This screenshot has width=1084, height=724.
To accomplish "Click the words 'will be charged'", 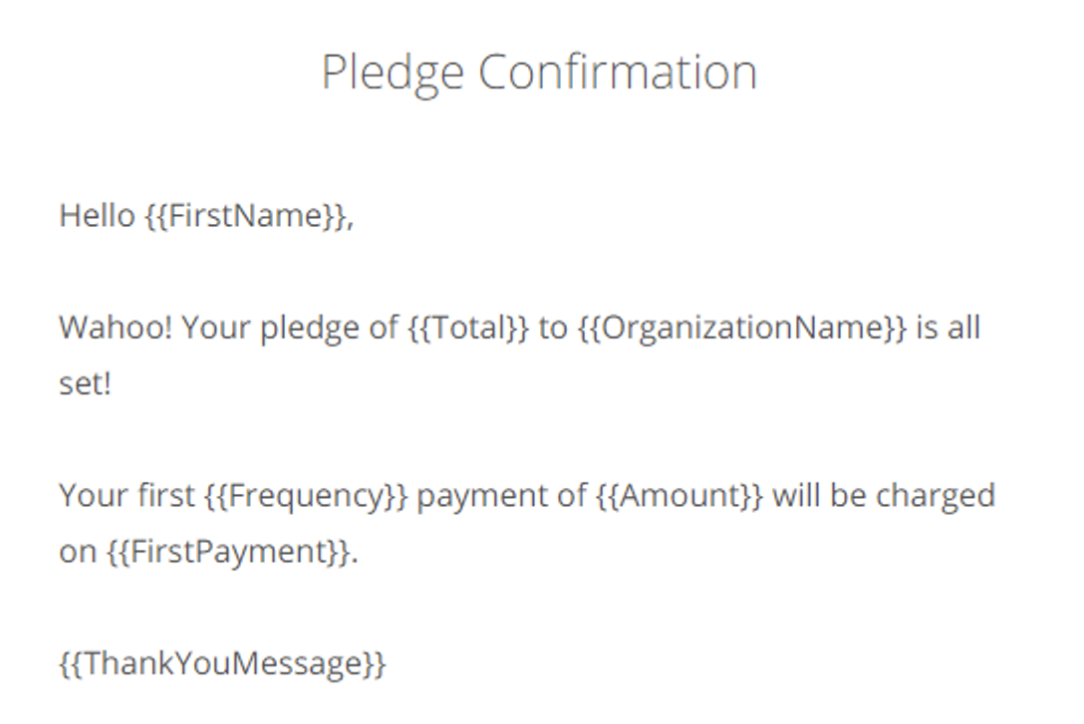I will [884, 496].
